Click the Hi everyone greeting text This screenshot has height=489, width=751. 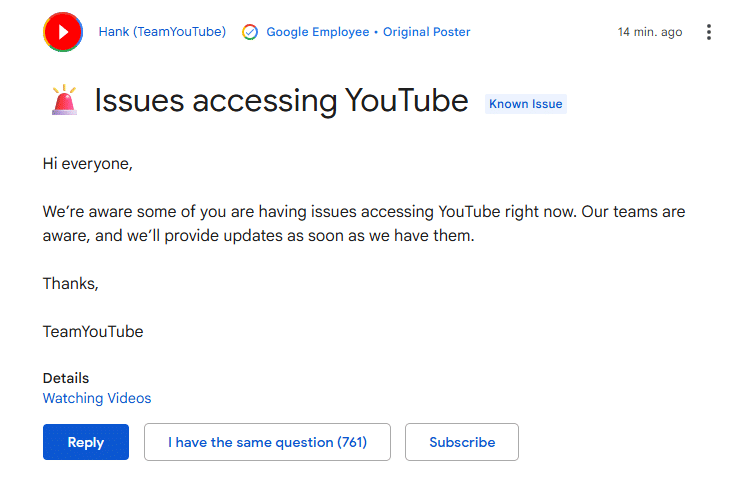point(87,163)
